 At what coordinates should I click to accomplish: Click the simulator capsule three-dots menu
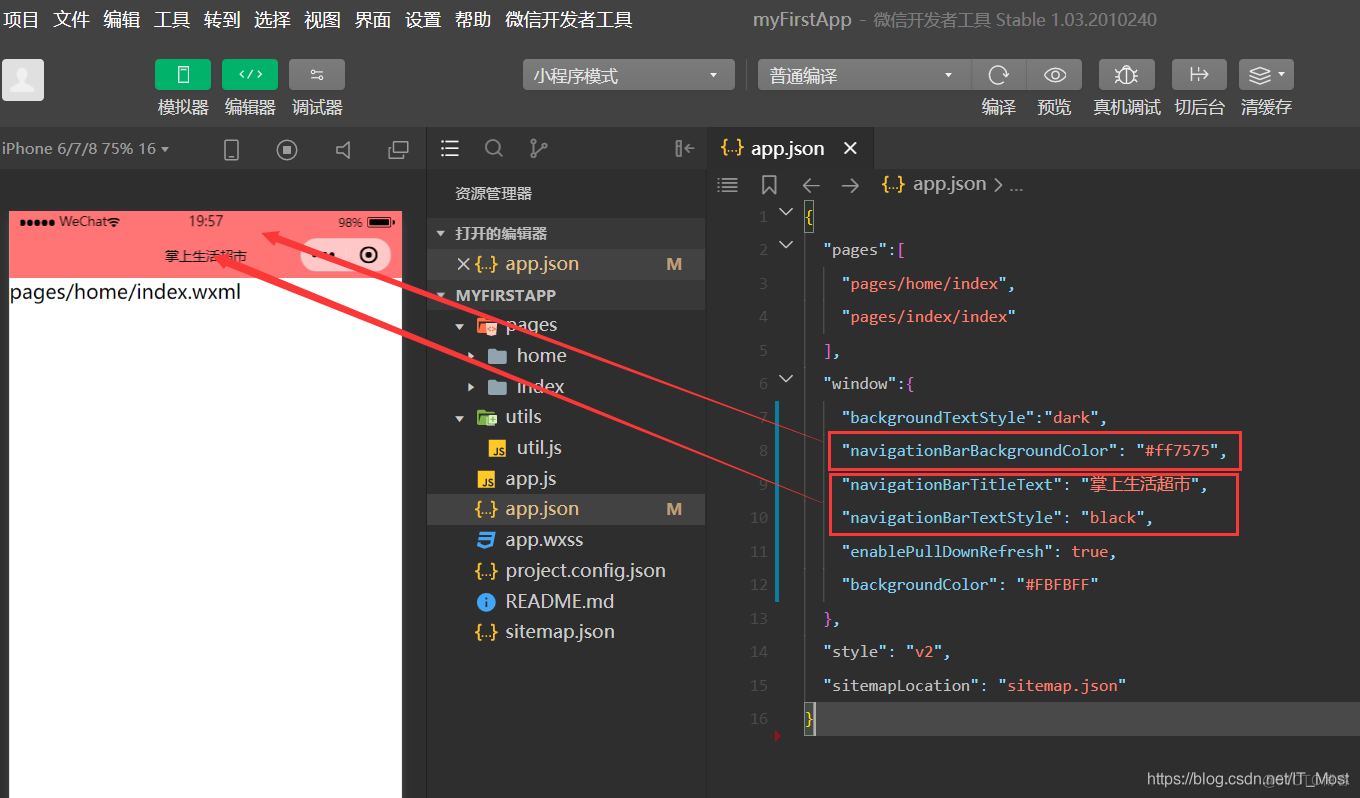point(323,255)
